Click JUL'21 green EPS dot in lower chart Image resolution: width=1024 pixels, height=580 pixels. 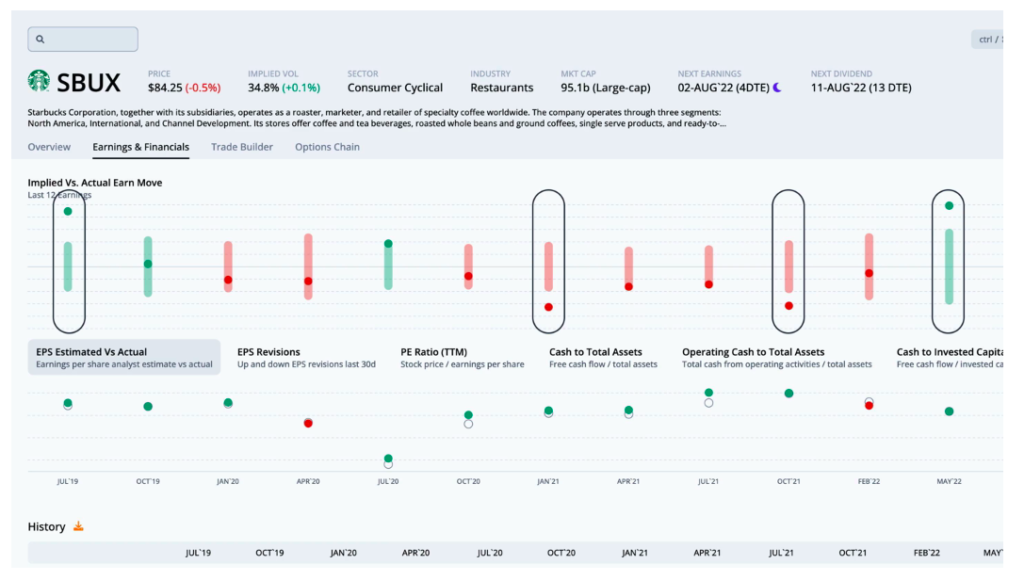point(709,393)
